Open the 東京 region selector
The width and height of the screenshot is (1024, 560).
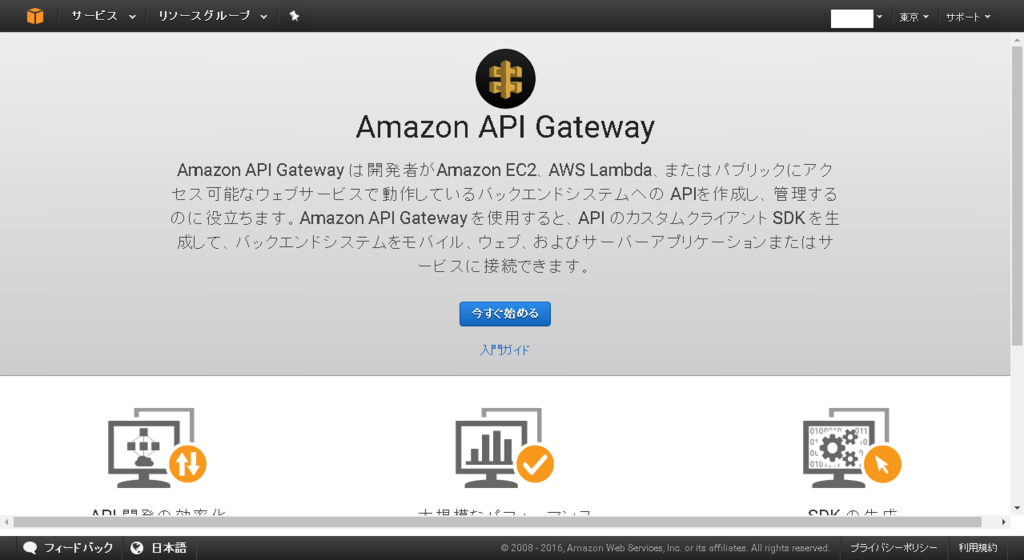tap(914, 17)
